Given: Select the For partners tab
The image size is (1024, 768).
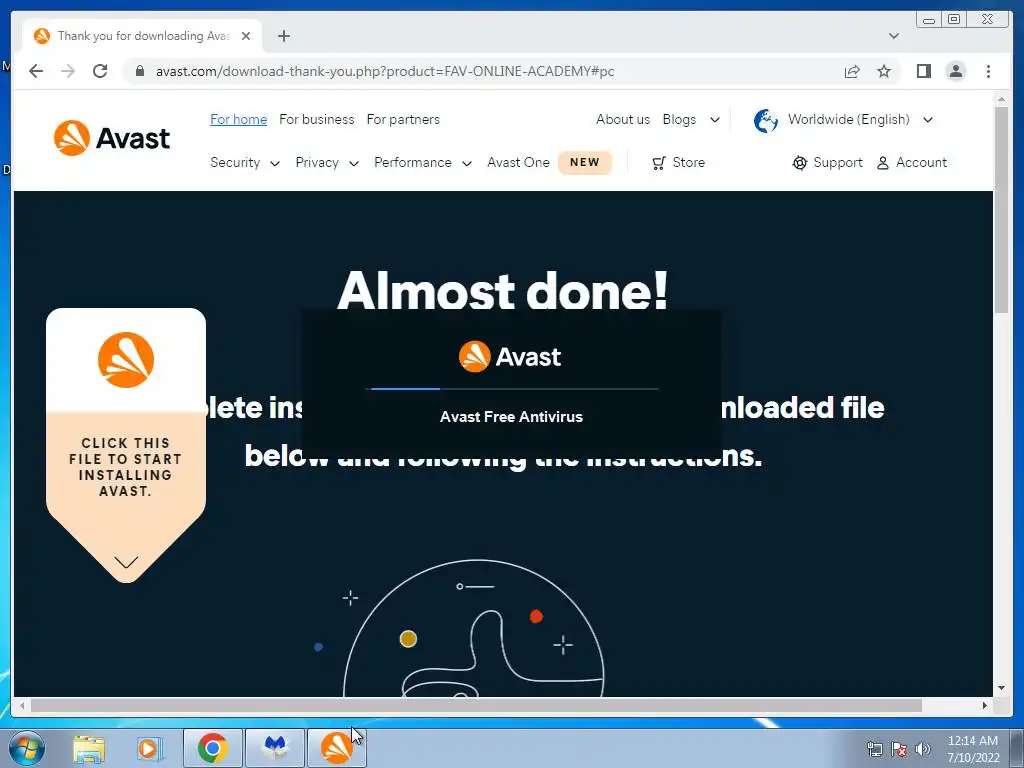Looking at the screenshot, I should point(403,120).
